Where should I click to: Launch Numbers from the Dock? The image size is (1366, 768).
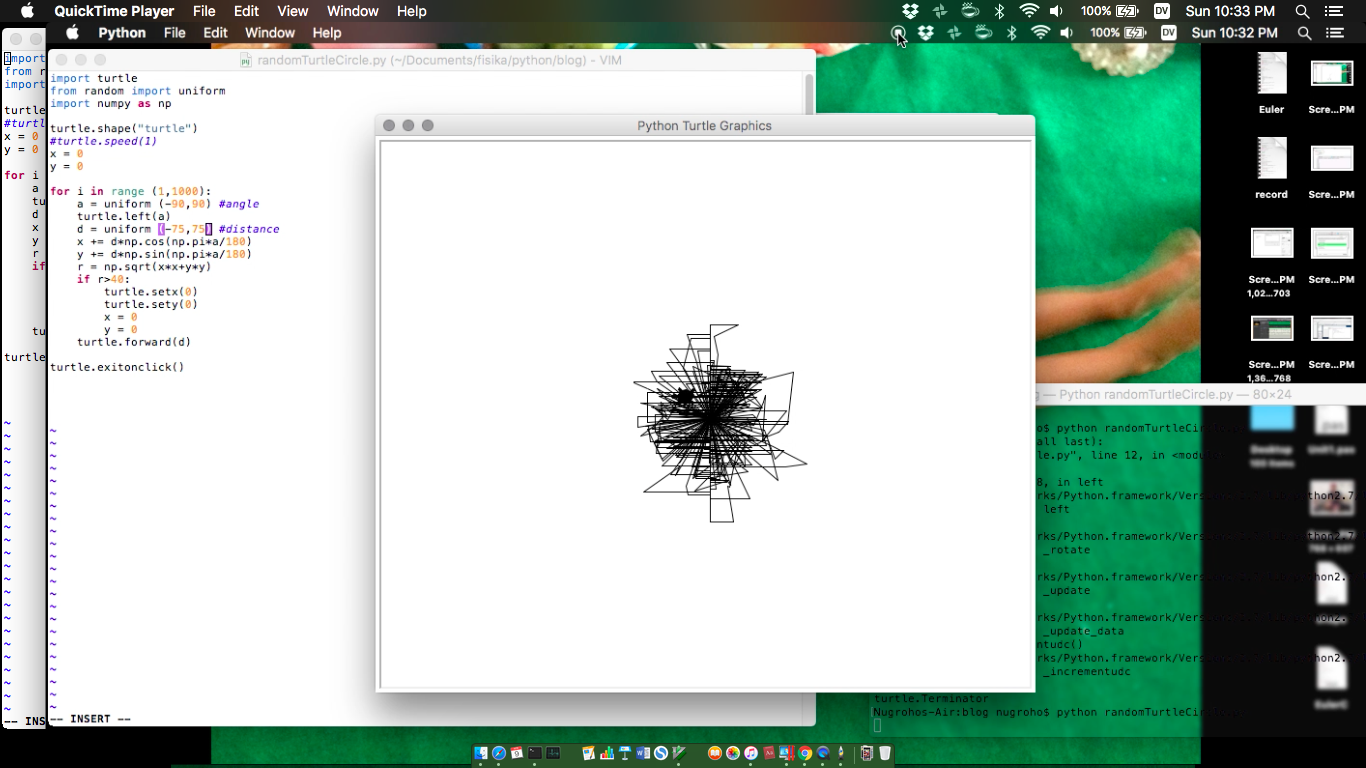pos(607,753)
